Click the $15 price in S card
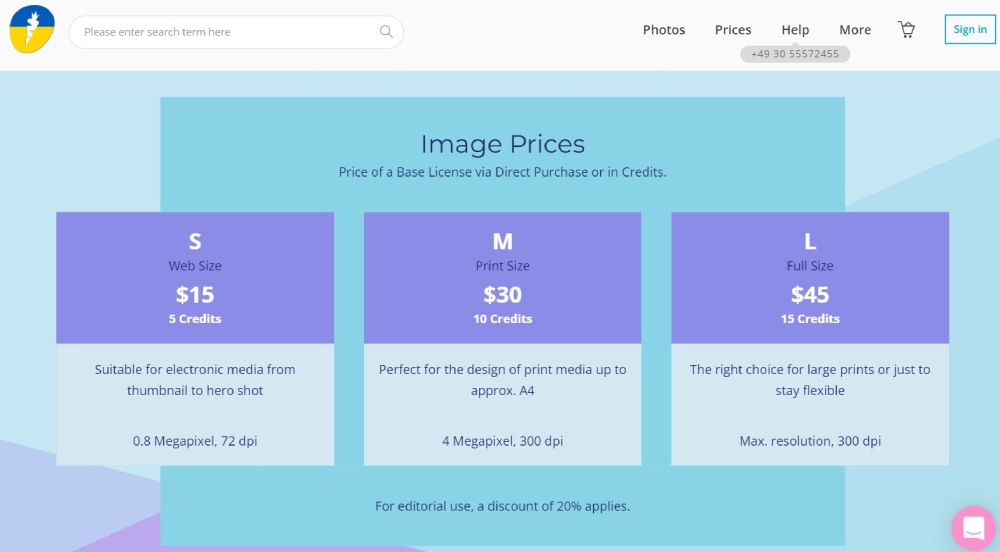Viewport: 1000px width, 552px height. click(195, 295)
